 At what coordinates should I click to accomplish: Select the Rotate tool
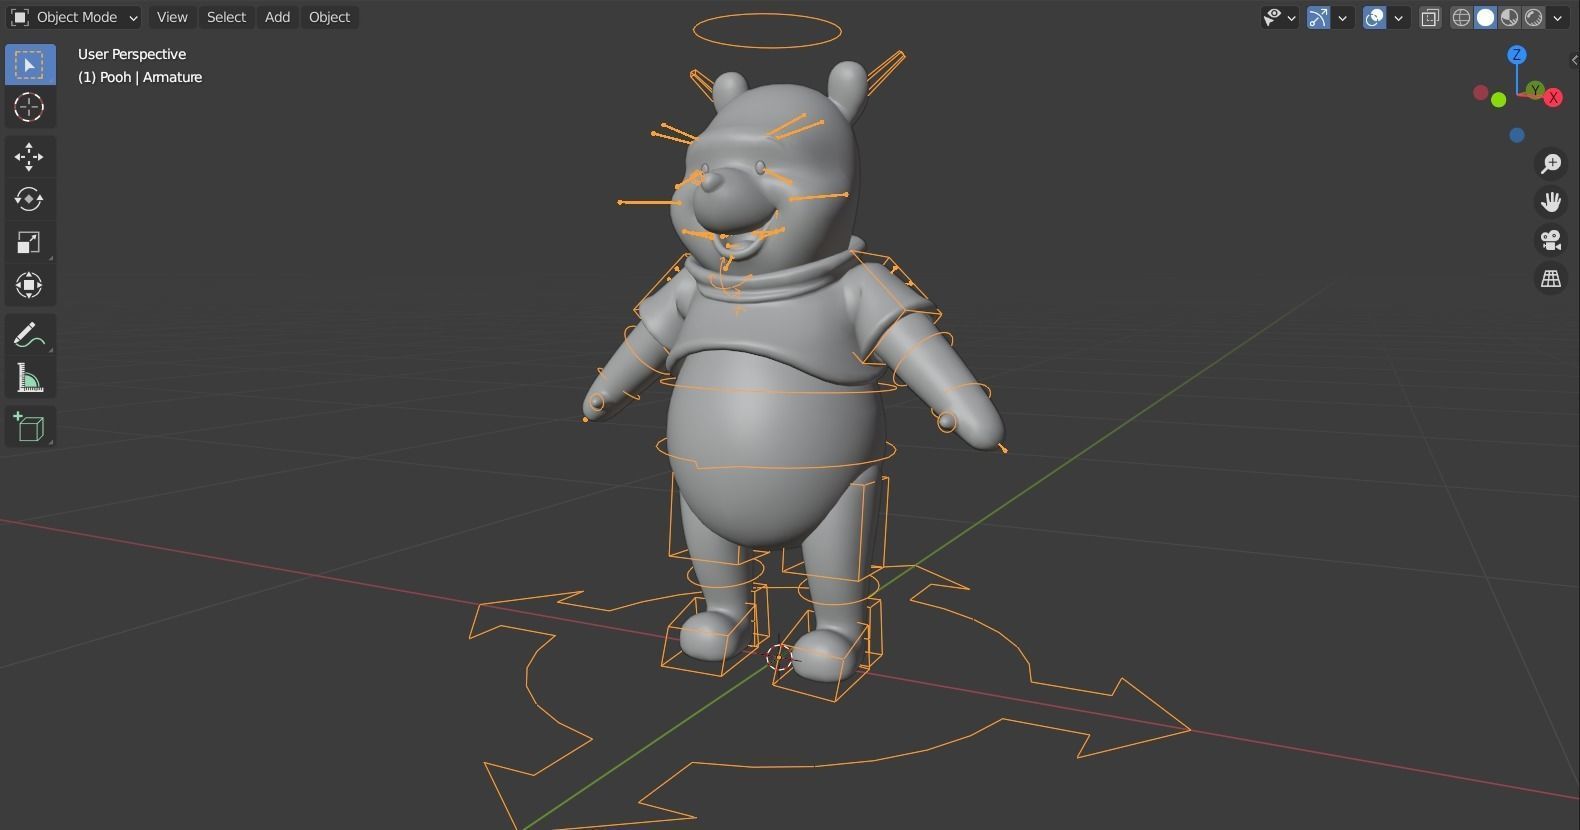[29, 199]
